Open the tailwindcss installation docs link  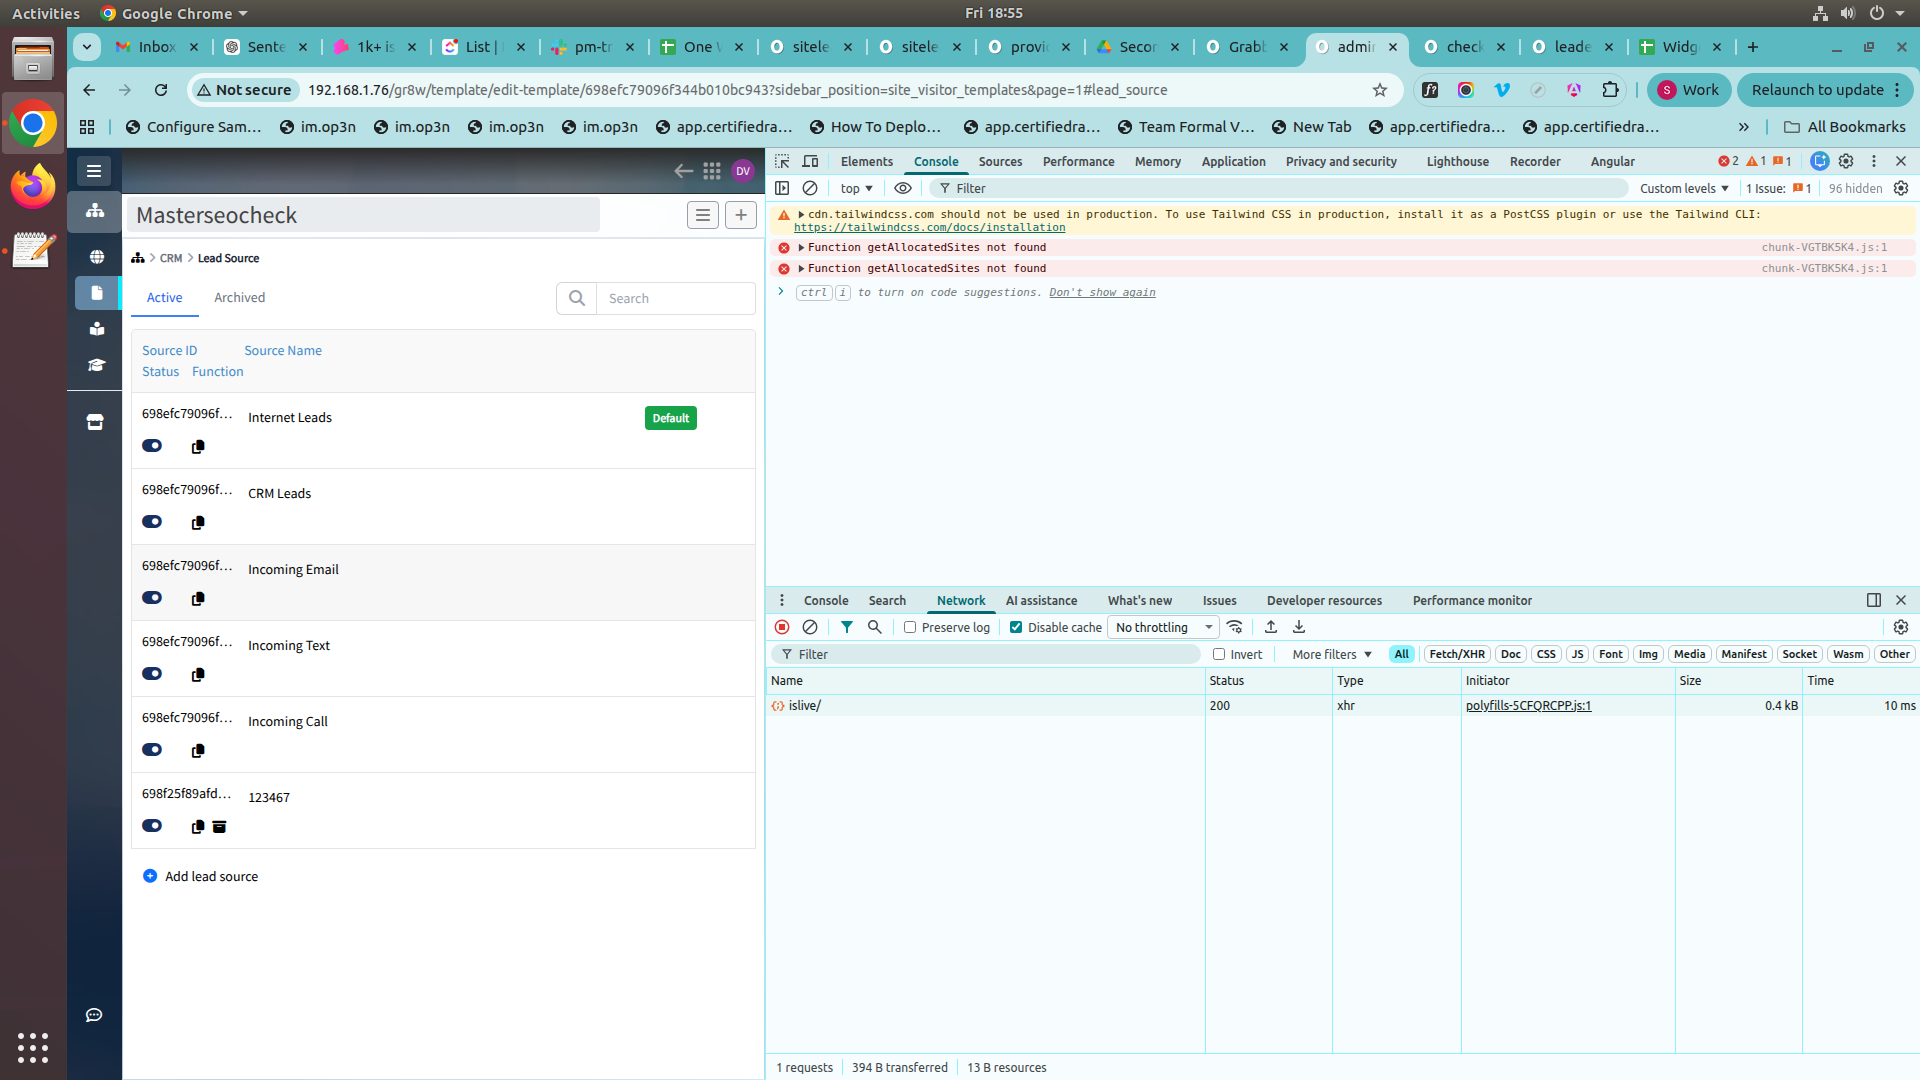(x=929, y=228)
